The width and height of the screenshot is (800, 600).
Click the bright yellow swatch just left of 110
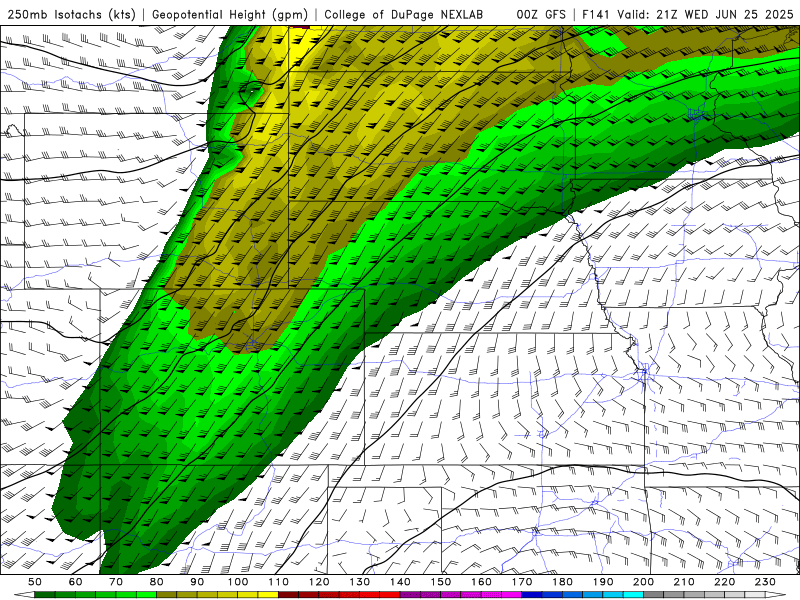point(268,595)
